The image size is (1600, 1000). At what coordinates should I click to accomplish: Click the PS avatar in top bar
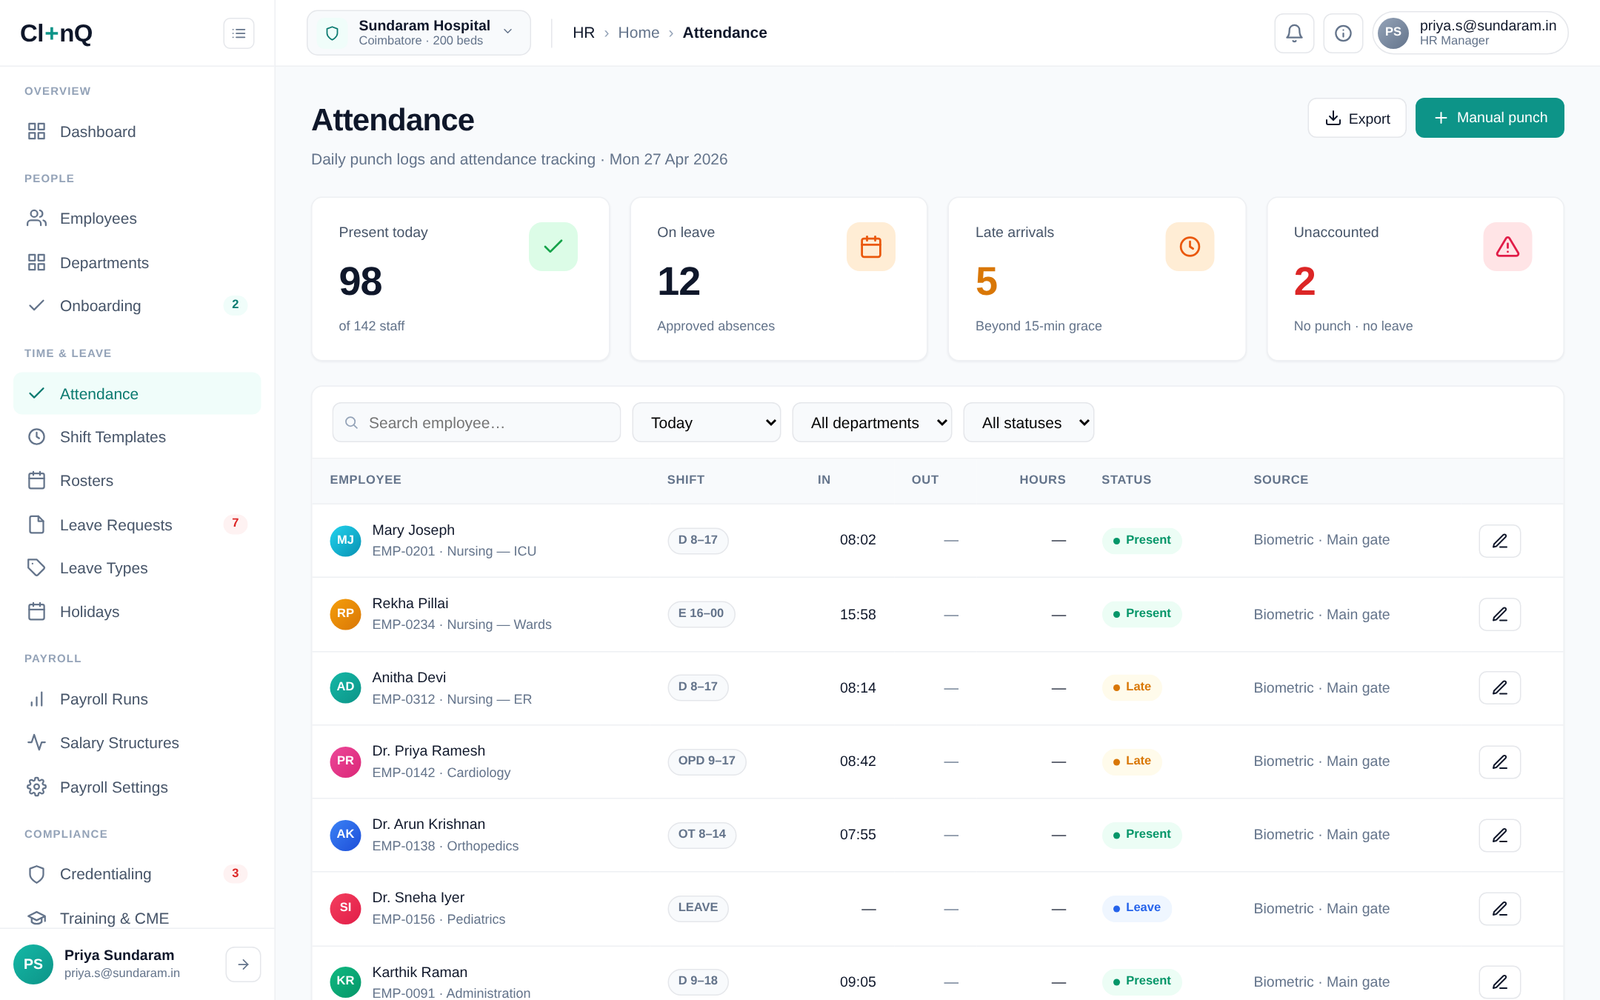click(x=1393, y=33)
